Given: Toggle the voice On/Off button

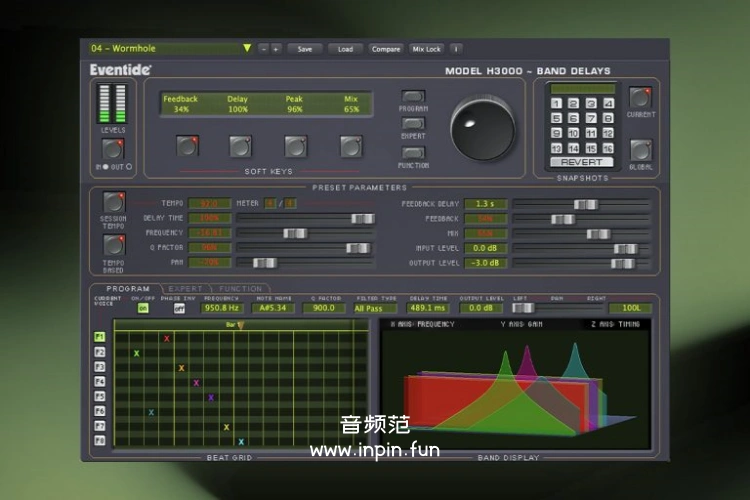Looking at the screenshot, I should pyautogui.click(x=143, y=309).
